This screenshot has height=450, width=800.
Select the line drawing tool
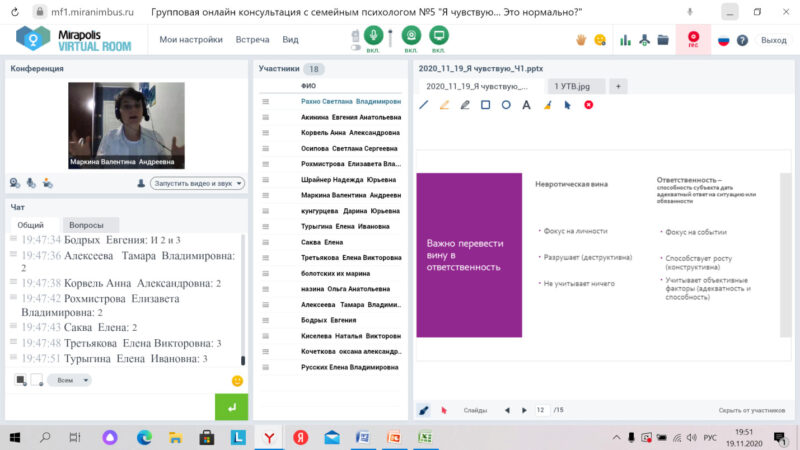pyautogui.click(x=423, y=105)
